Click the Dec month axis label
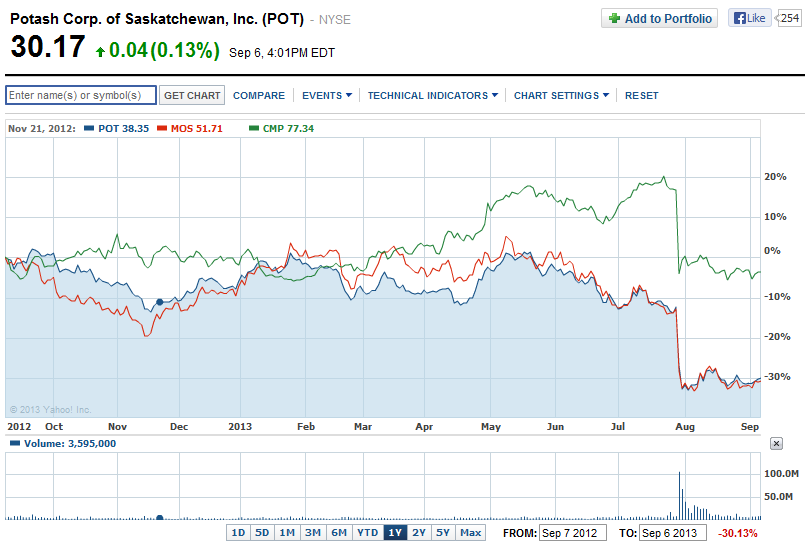The image size is (808, 543). tap(179, 427)
